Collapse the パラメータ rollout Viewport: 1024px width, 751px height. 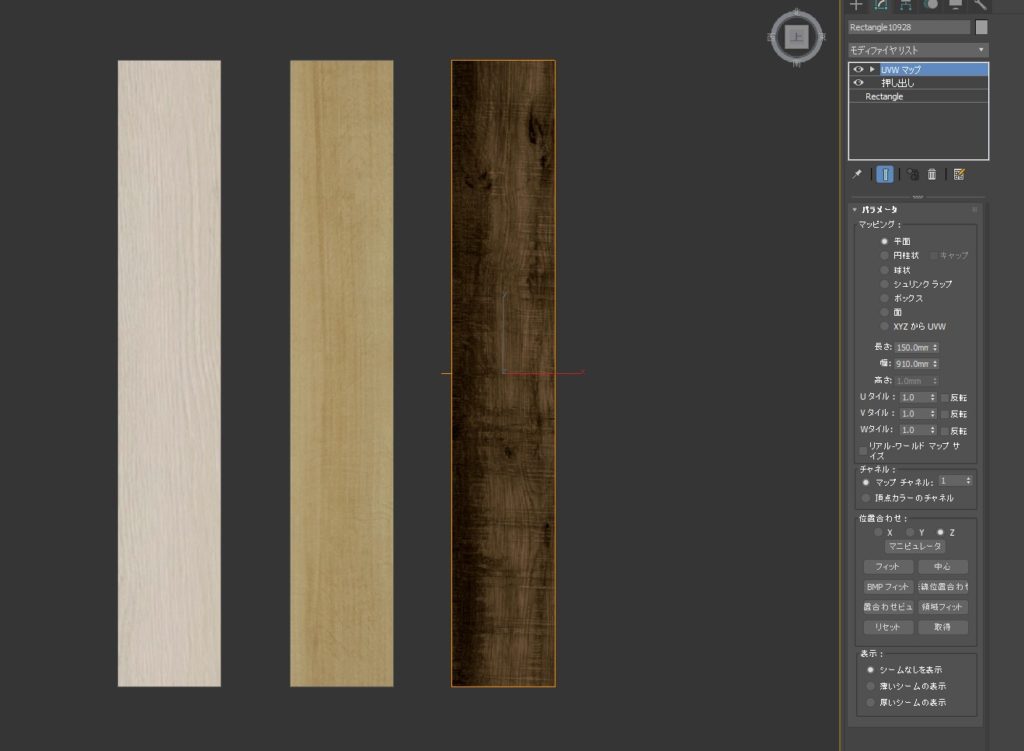(x=855, y=210)
